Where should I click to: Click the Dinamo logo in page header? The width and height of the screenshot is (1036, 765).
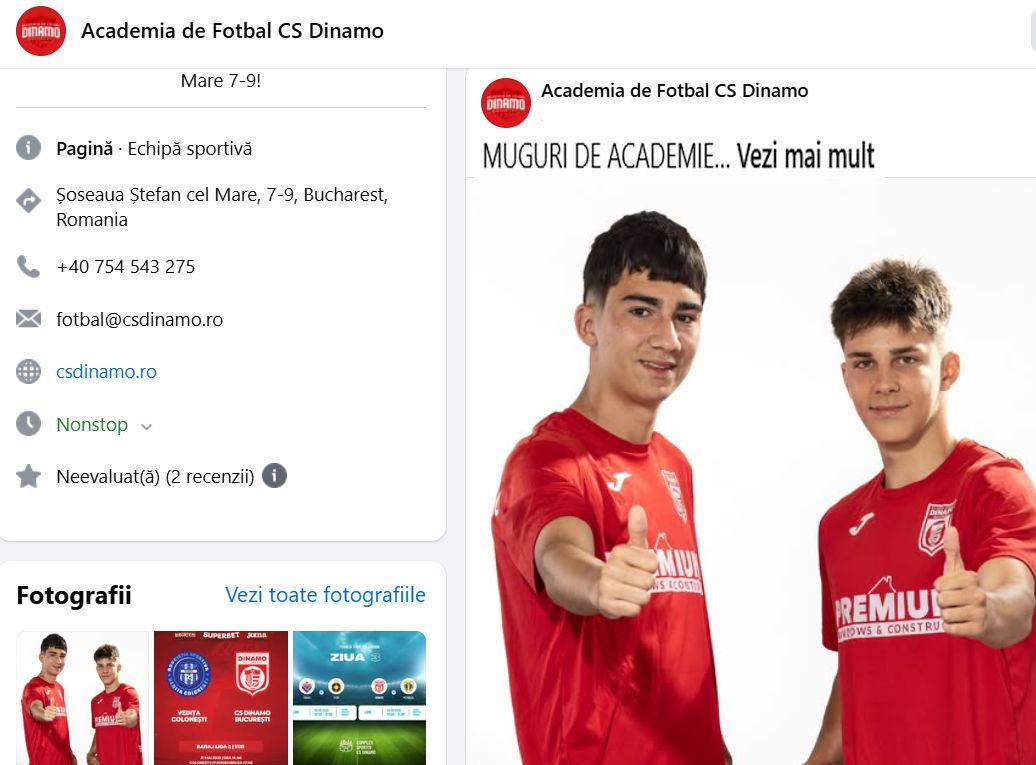[41, 31]
